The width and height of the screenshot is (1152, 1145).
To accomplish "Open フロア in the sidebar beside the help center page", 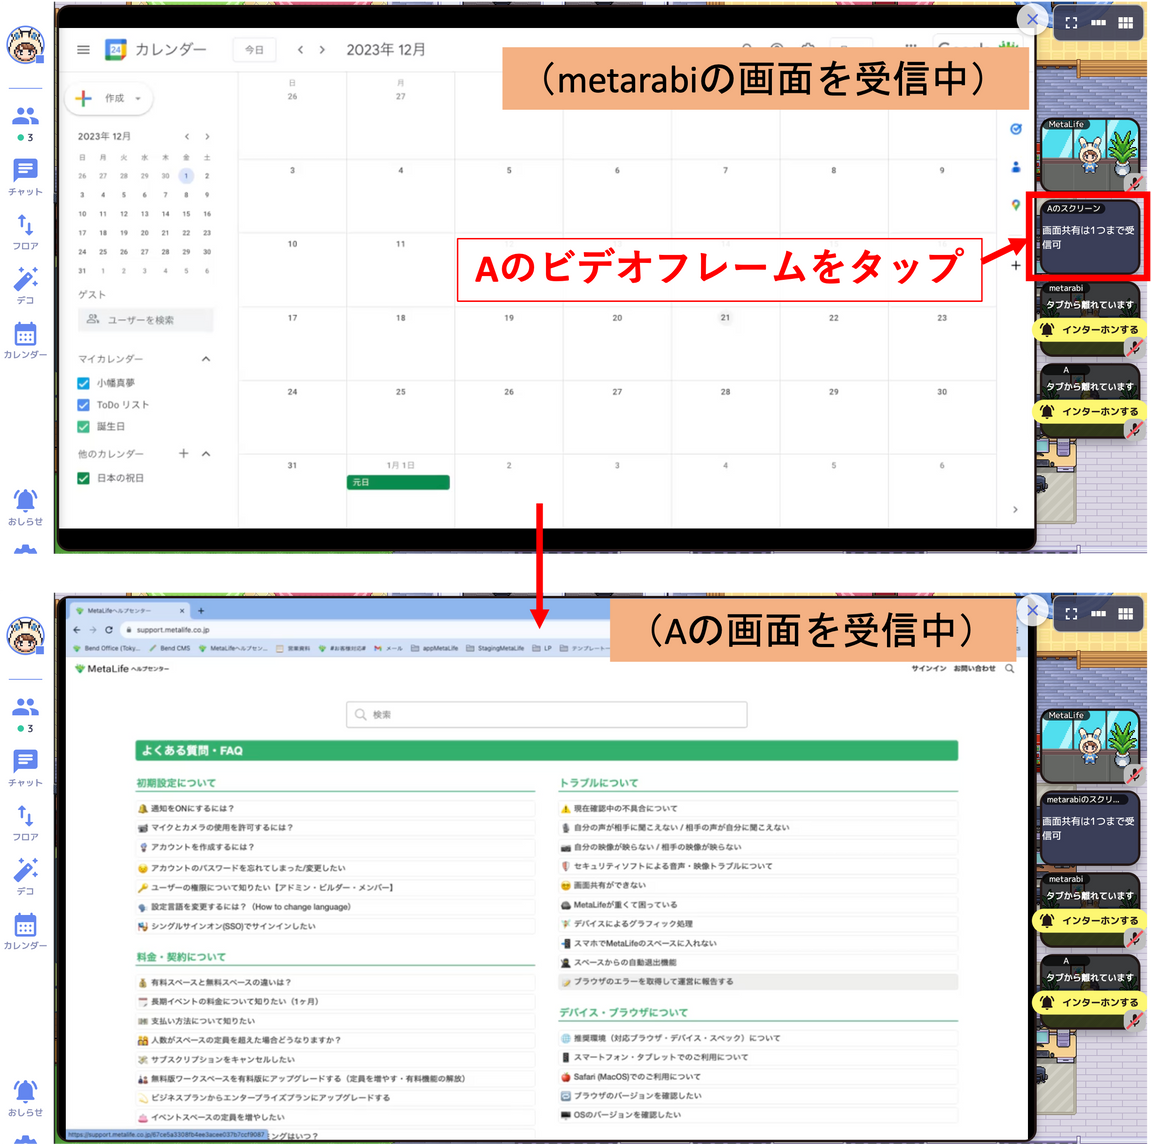I will click(25, 823).
